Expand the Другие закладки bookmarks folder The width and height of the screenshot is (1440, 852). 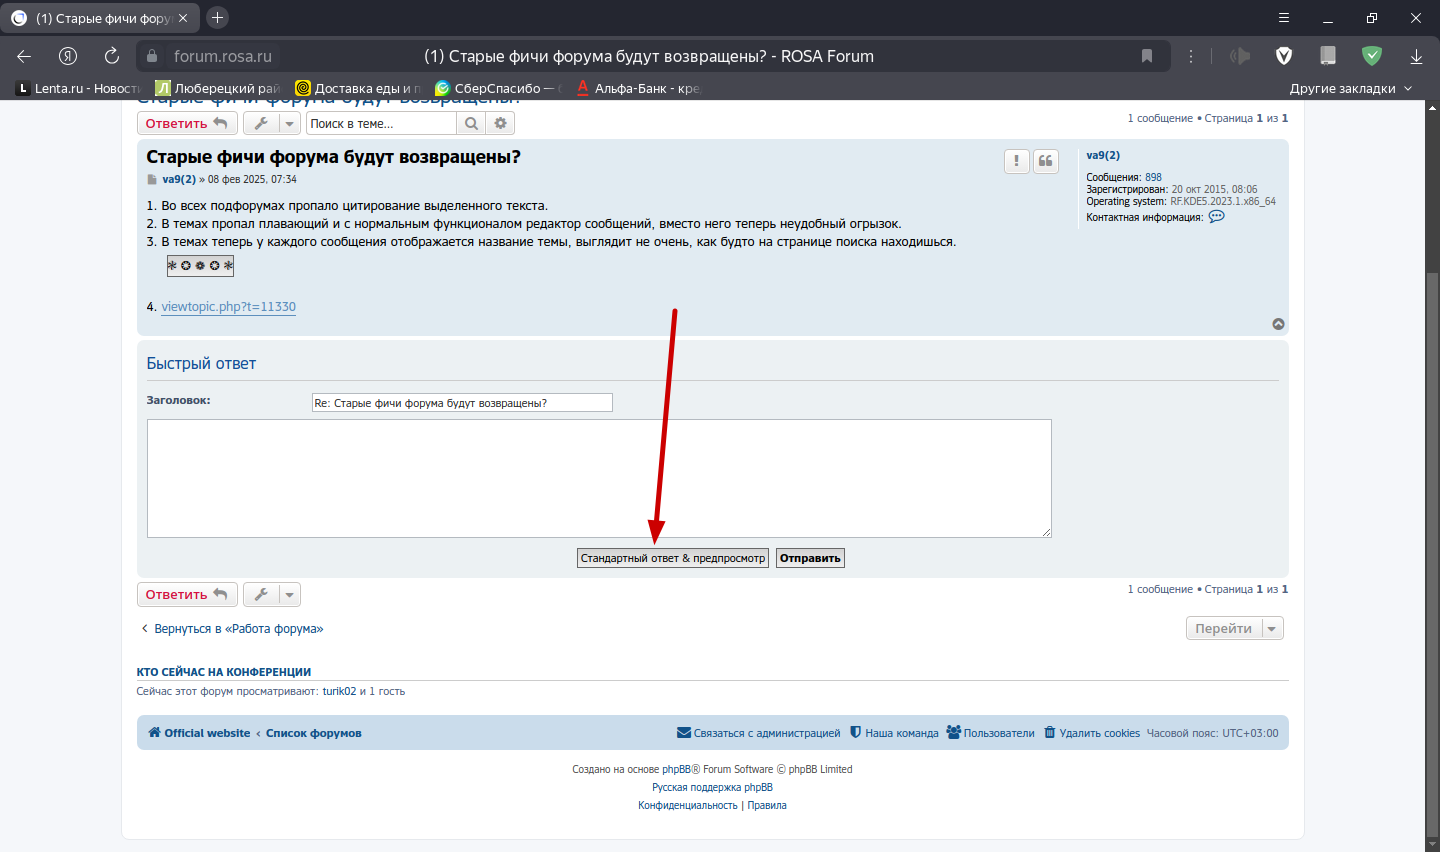pos(1351,88)
